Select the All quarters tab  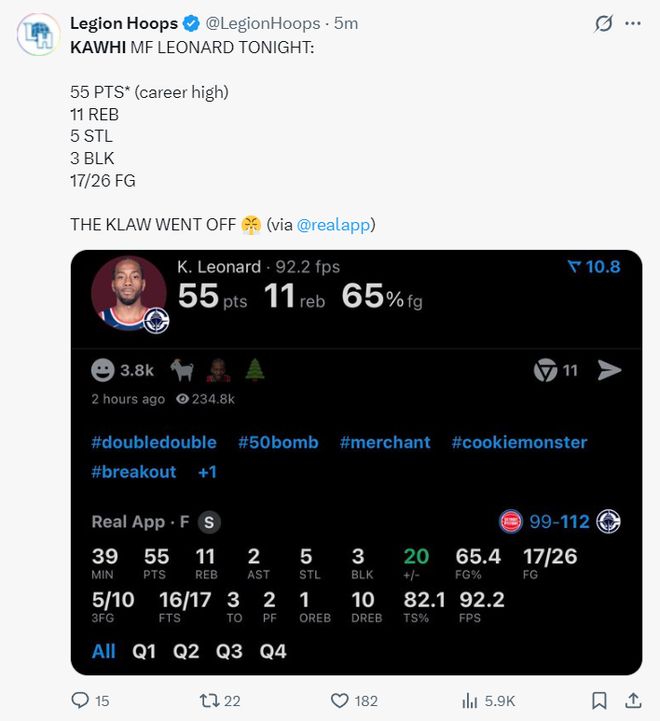(x=103, y=651)
